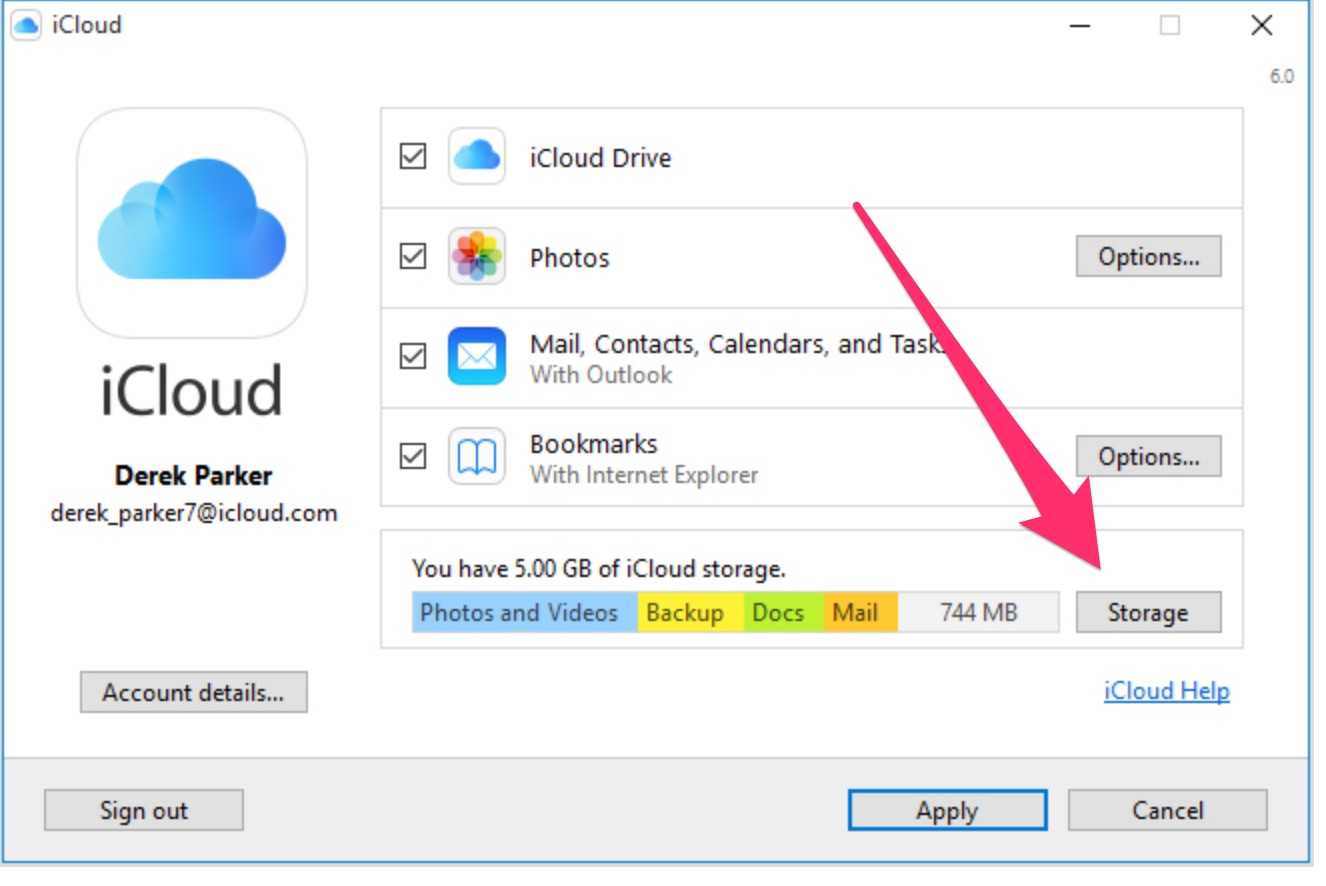Minimize the iCloud window

tap(1080, 27)
